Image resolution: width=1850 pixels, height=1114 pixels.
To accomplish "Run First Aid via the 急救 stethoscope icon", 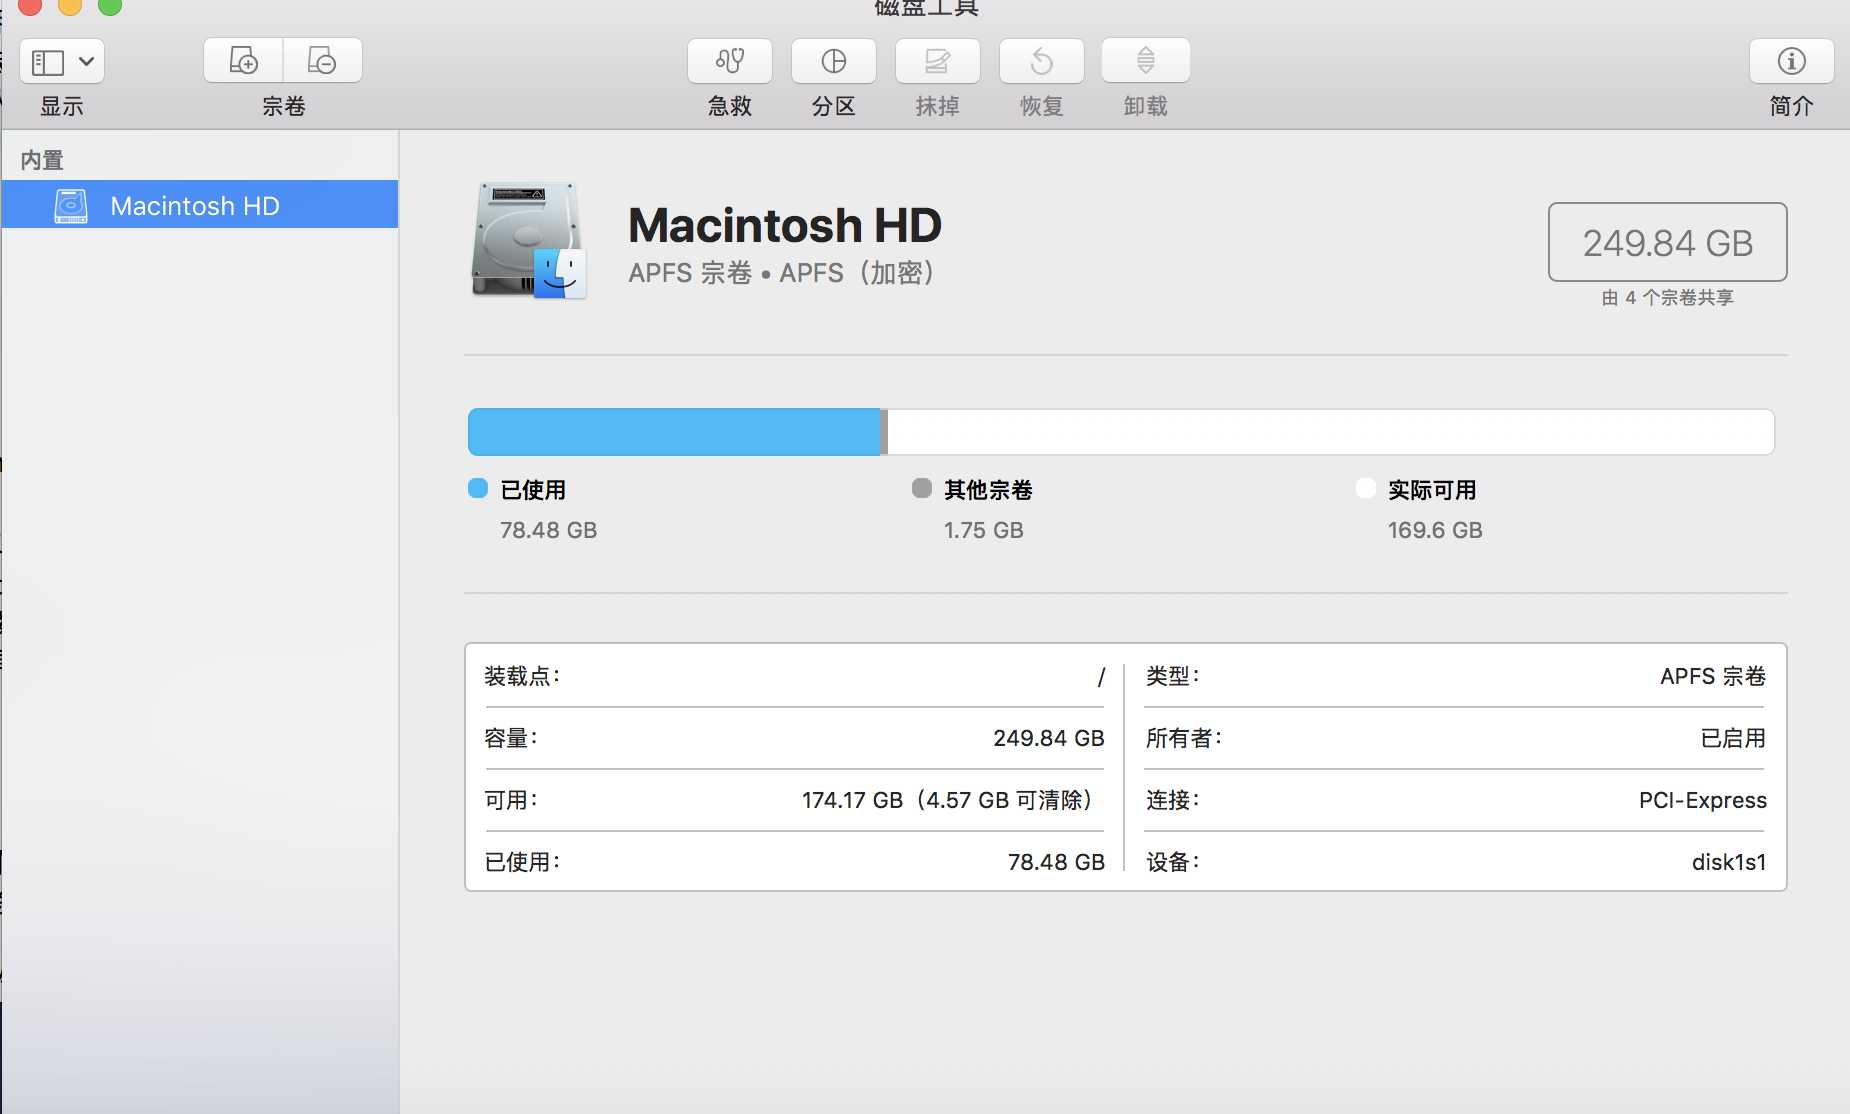I will coord(730,61).
